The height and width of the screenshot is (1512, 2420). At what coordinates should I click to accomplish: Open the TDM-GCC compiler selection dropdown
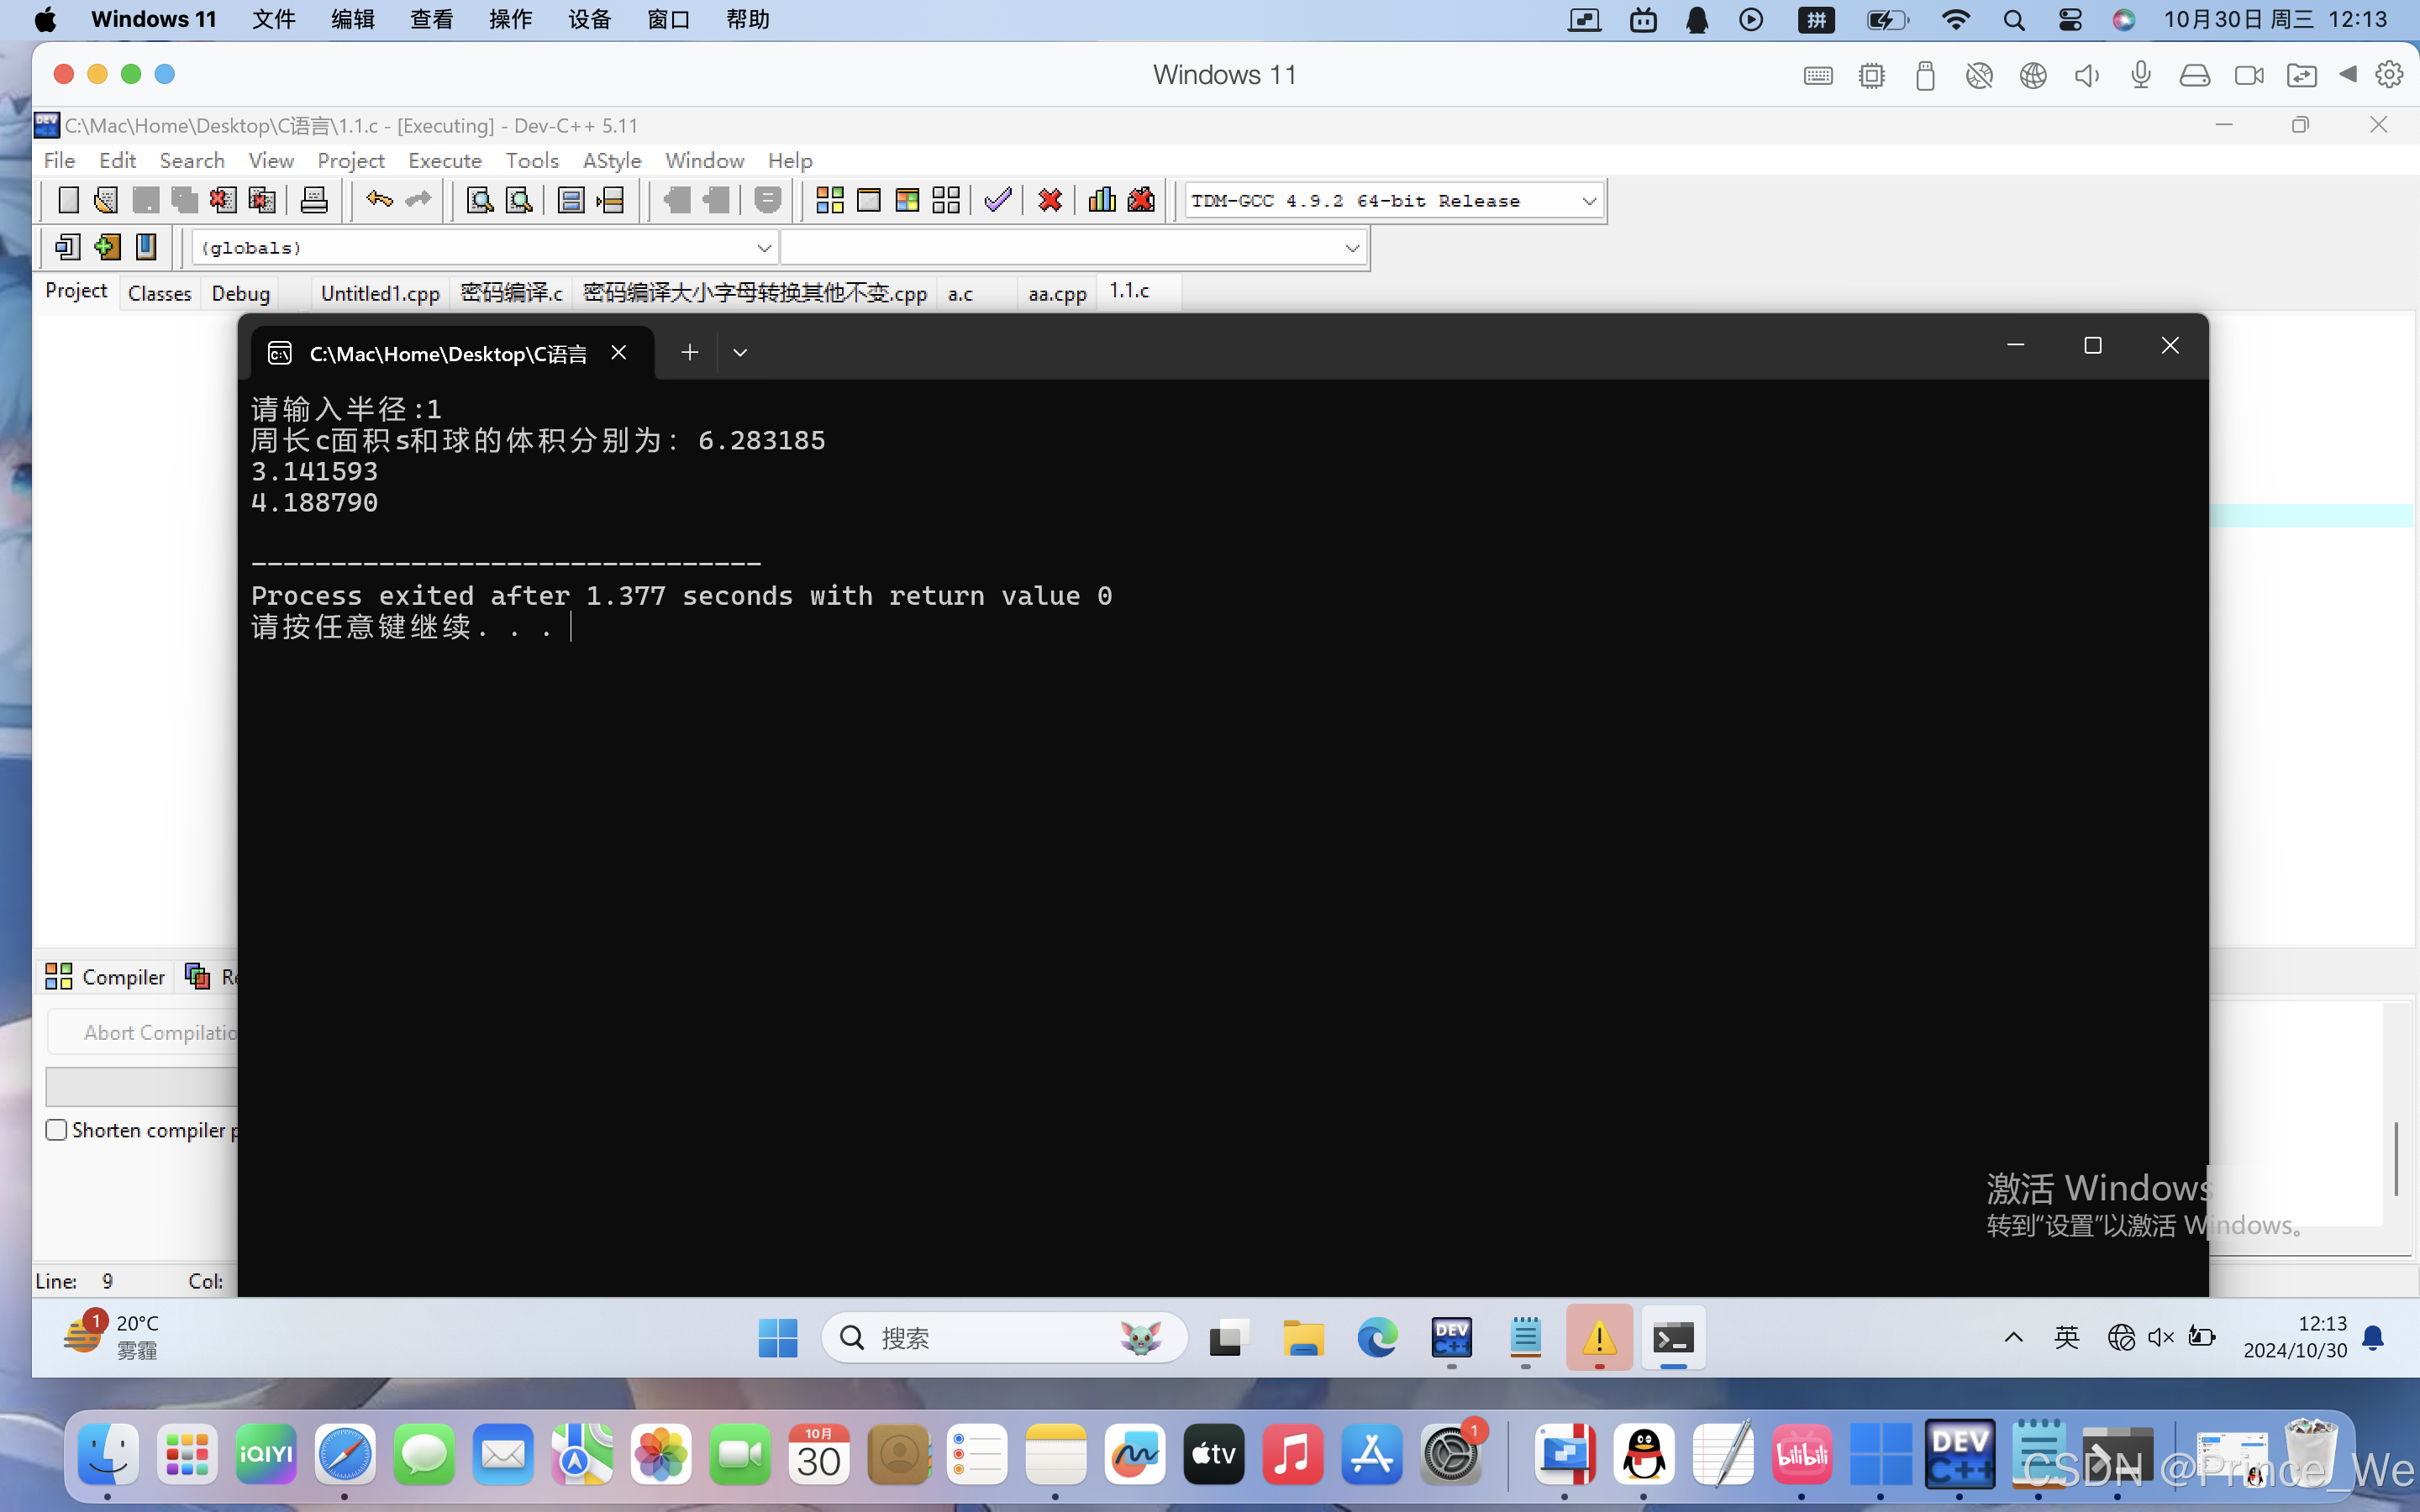tap(1589, 201)
